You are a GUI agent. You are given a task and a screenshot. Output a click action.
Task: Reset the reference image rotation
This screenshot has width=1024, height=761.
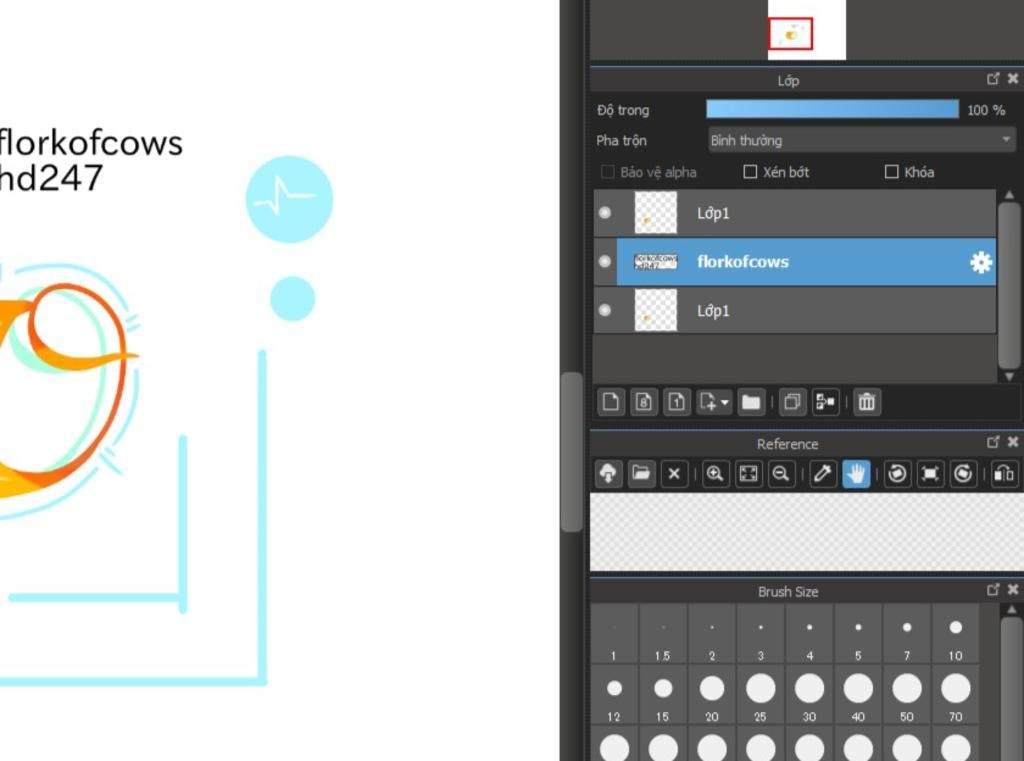(x=930, y=473)
